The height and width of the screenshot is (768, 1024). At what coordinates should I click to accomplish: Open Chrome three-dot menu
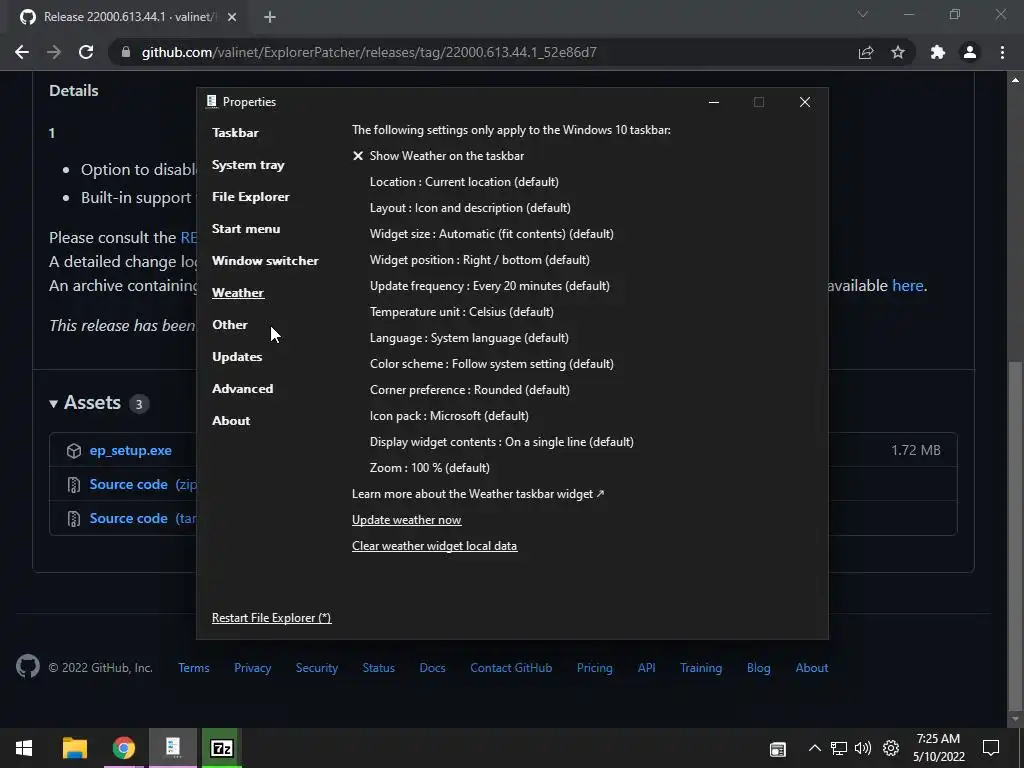click(x=1002, y=52)
